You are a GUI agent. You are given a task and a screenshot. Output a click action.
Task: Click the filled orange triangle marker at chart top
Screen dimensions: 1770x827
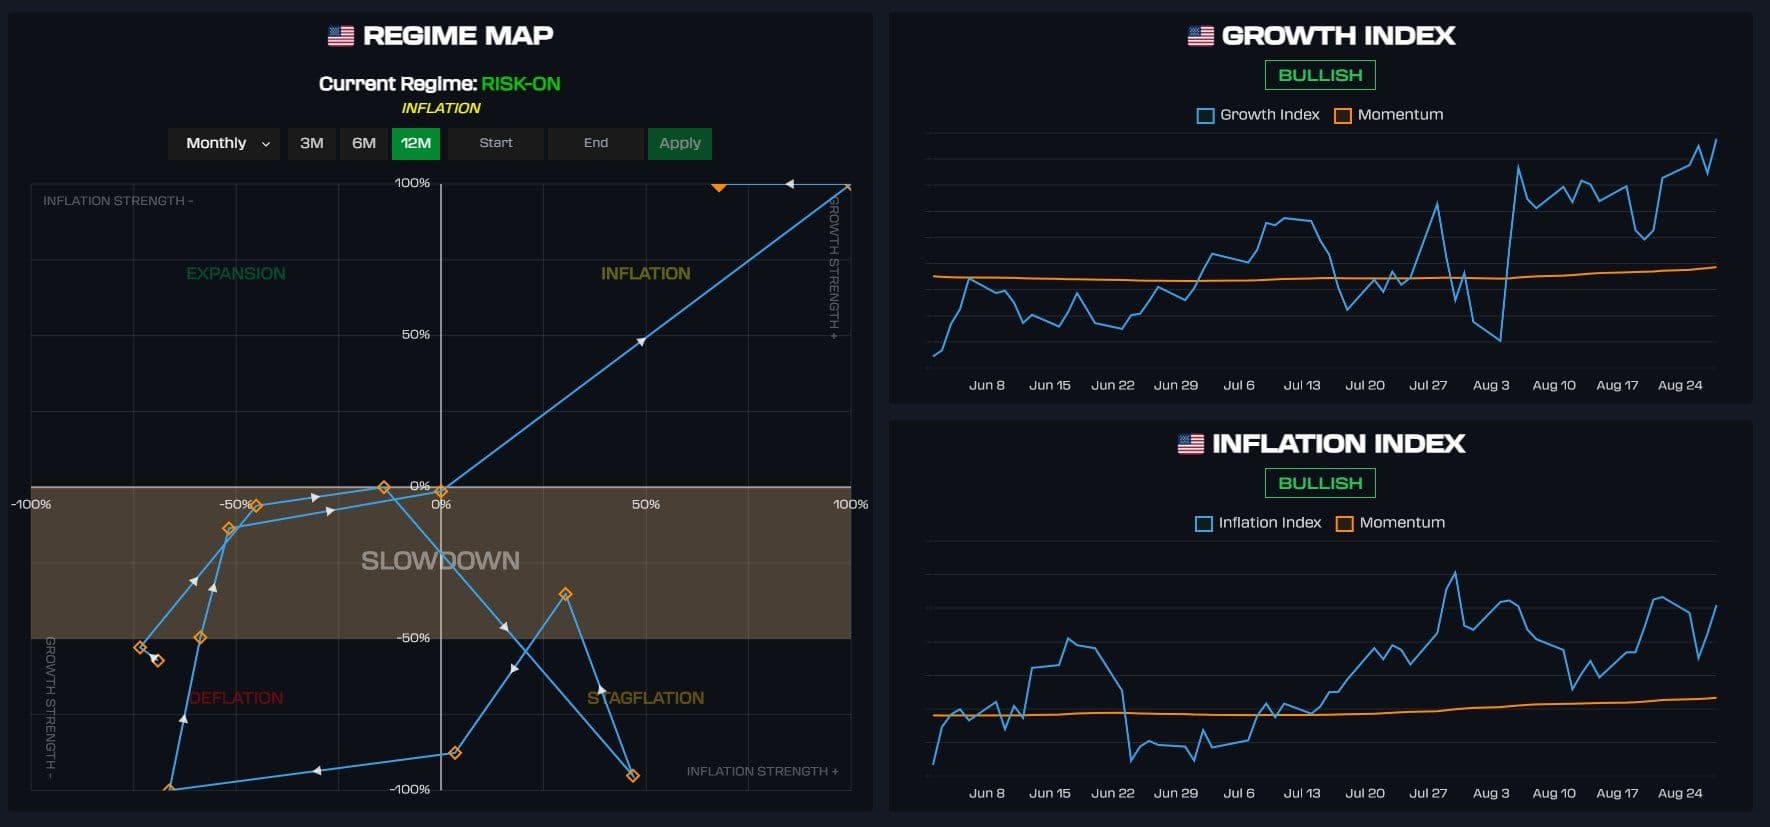(x=719, y=186)
